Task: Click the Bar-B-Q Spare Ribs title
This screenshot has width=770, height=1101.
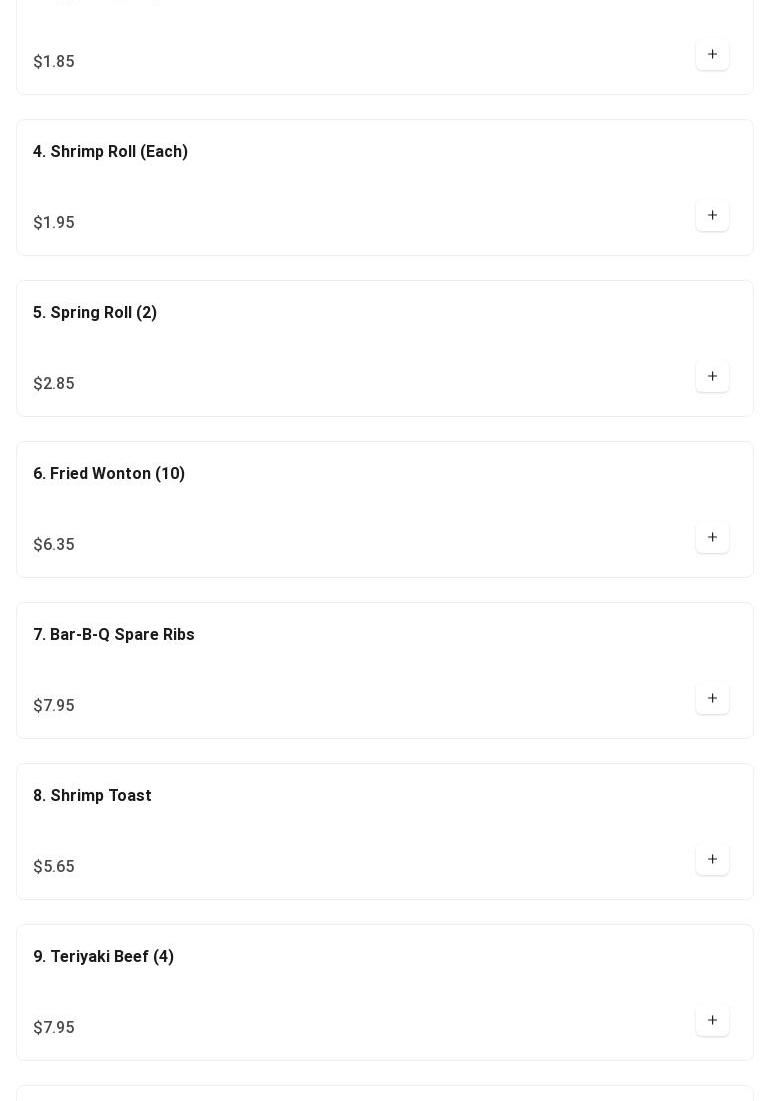Action: [114, 635]
